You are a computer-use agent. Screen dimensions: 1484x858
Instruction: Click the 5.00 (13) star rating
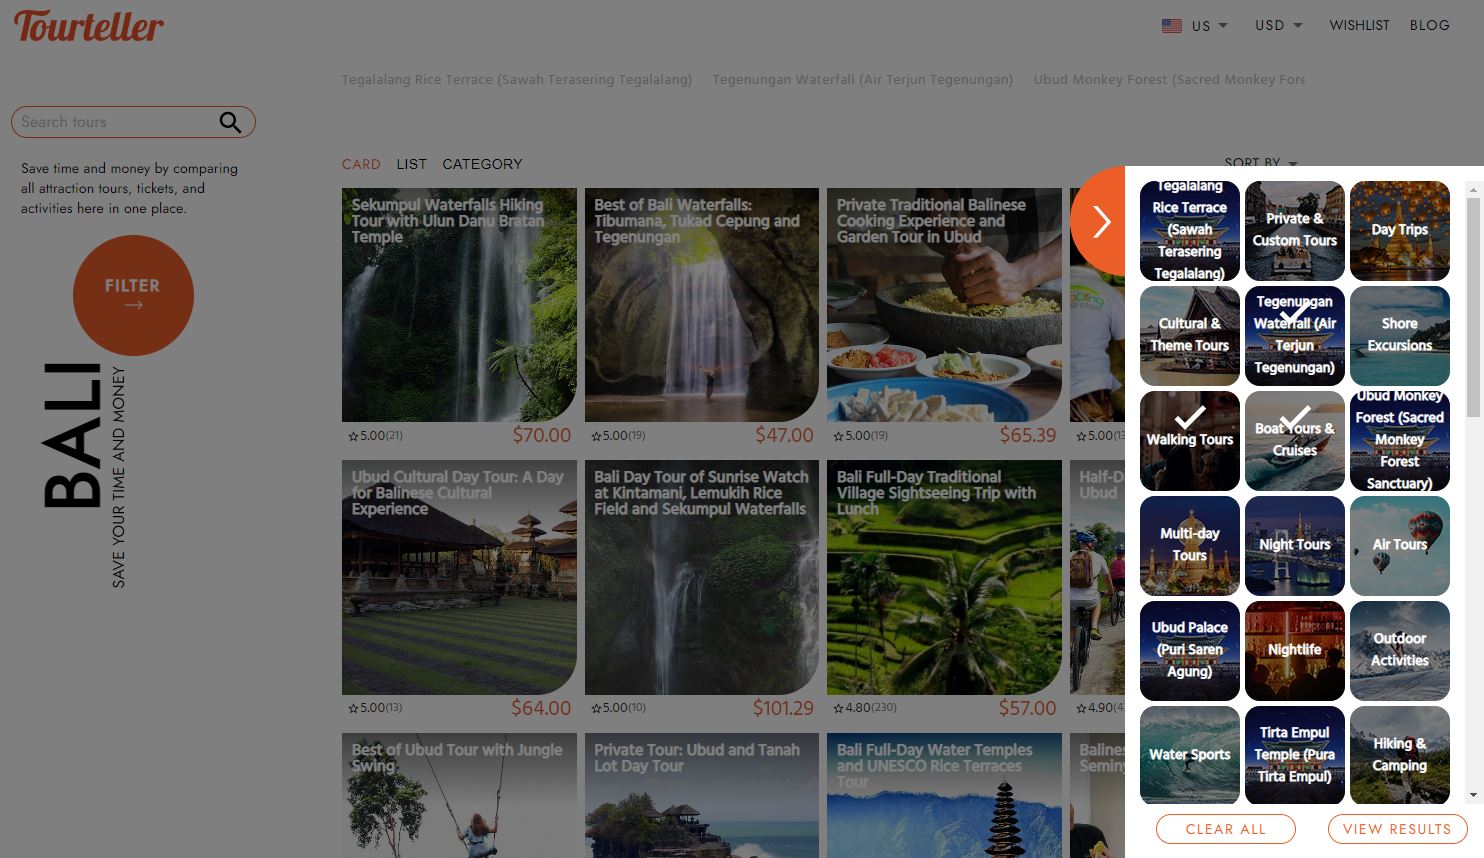point(375,708)
